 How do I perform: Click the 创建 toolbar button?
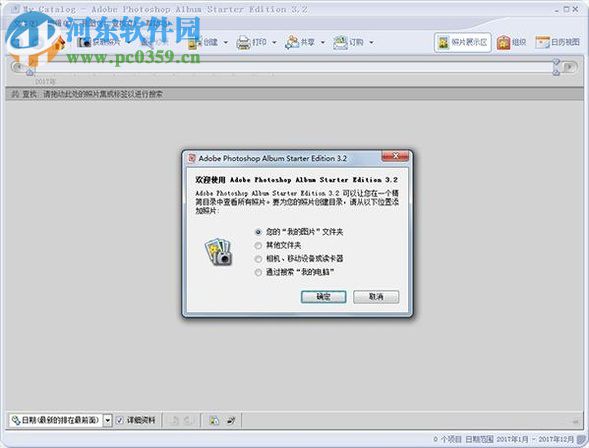coord(203,42)
